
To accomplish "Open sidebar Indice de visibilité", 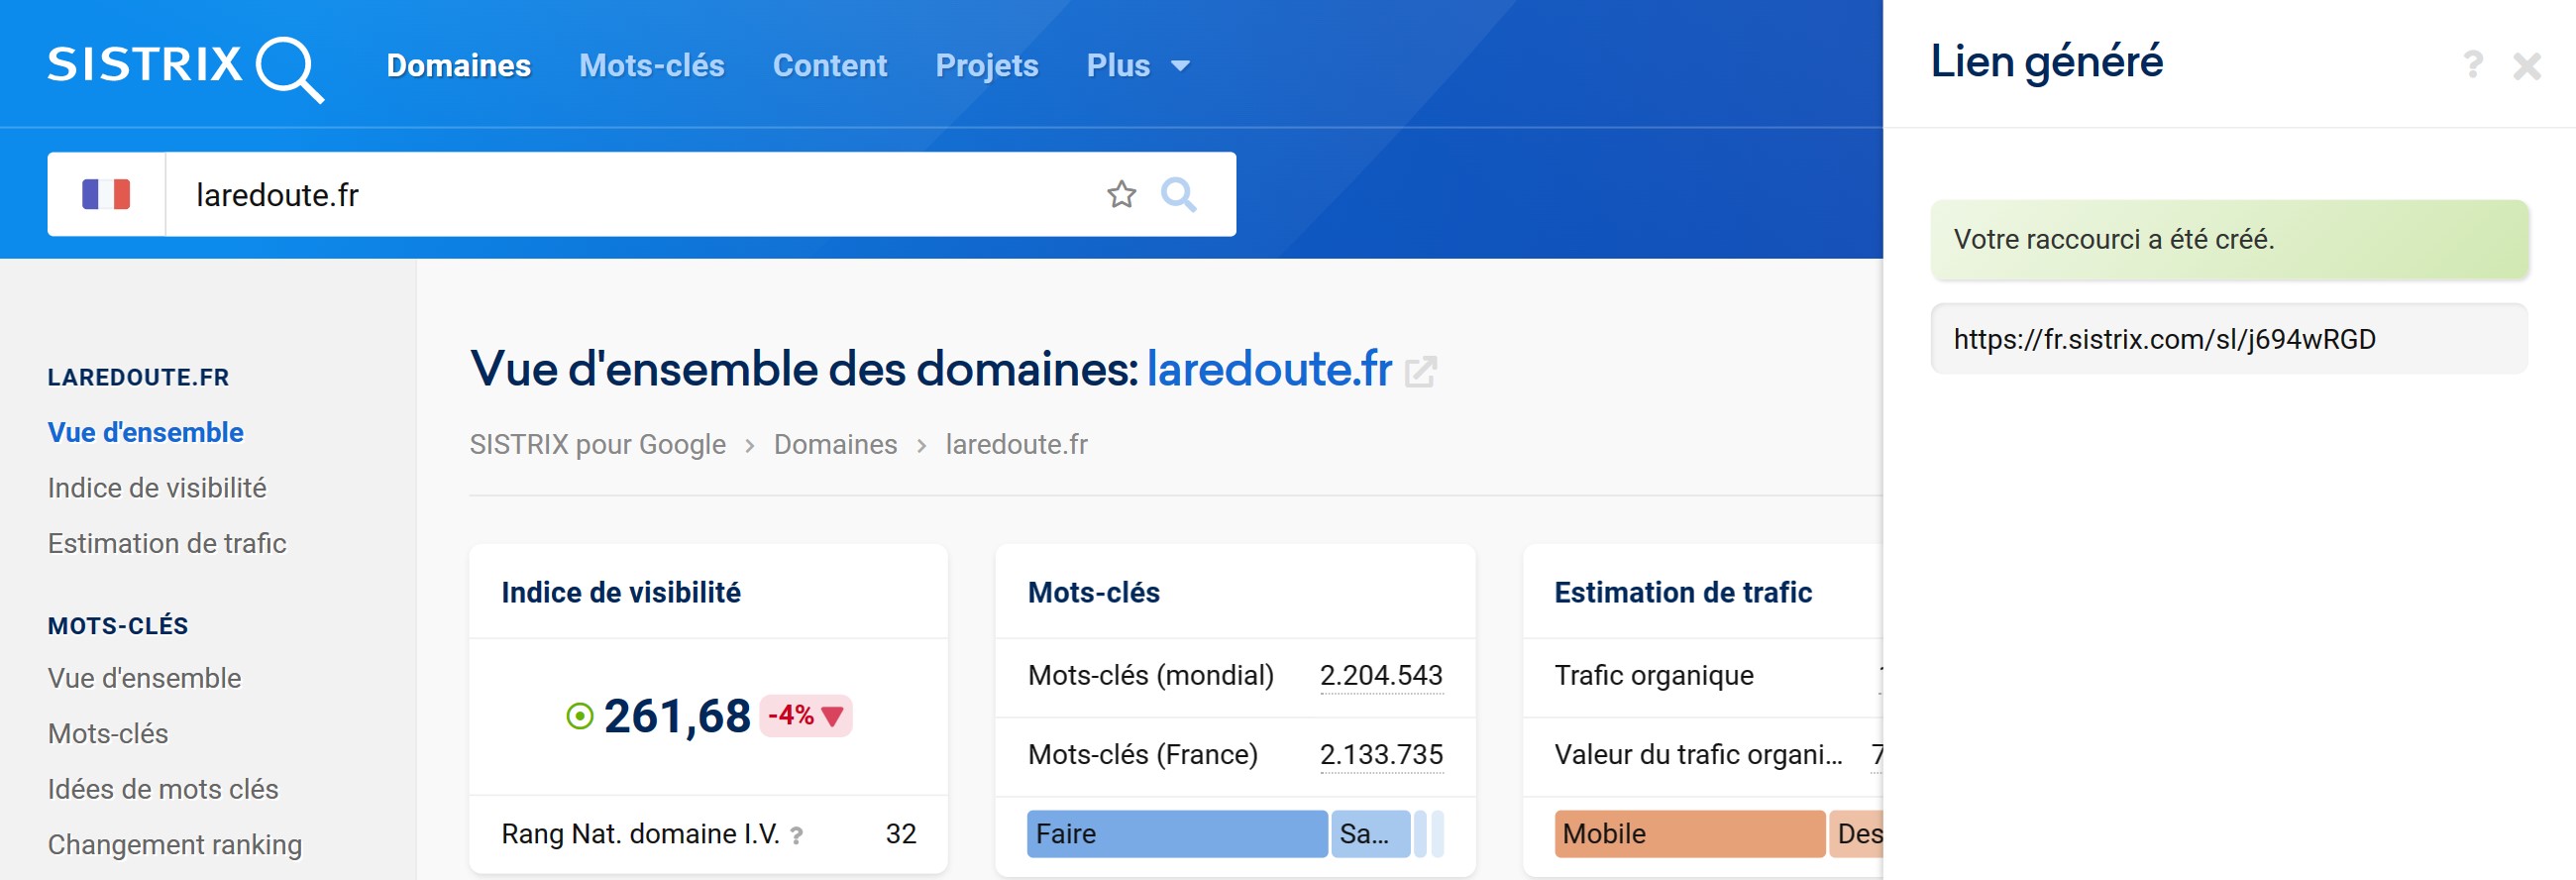I will (157, 488).
